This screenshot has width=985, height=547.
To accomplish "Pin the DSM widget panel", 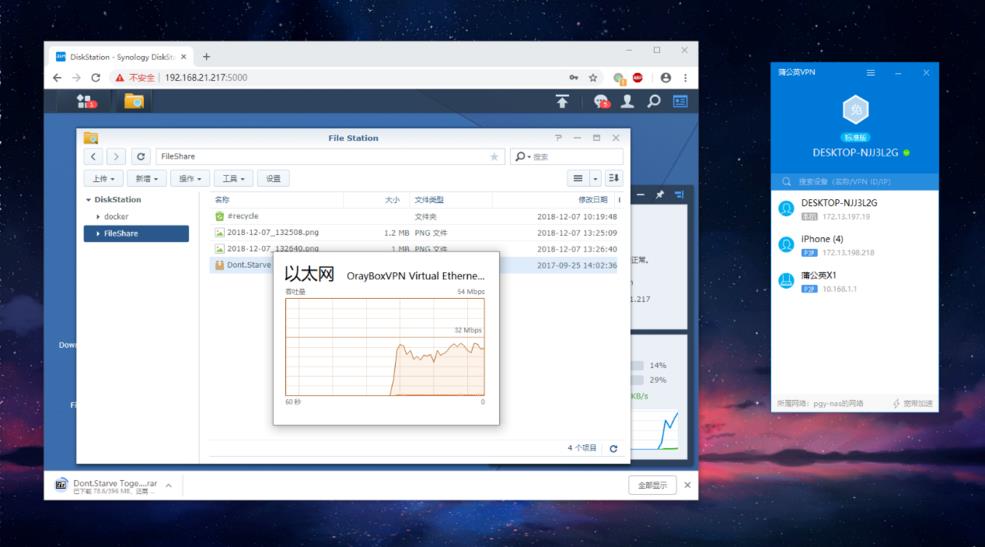I will coord(660,195).
